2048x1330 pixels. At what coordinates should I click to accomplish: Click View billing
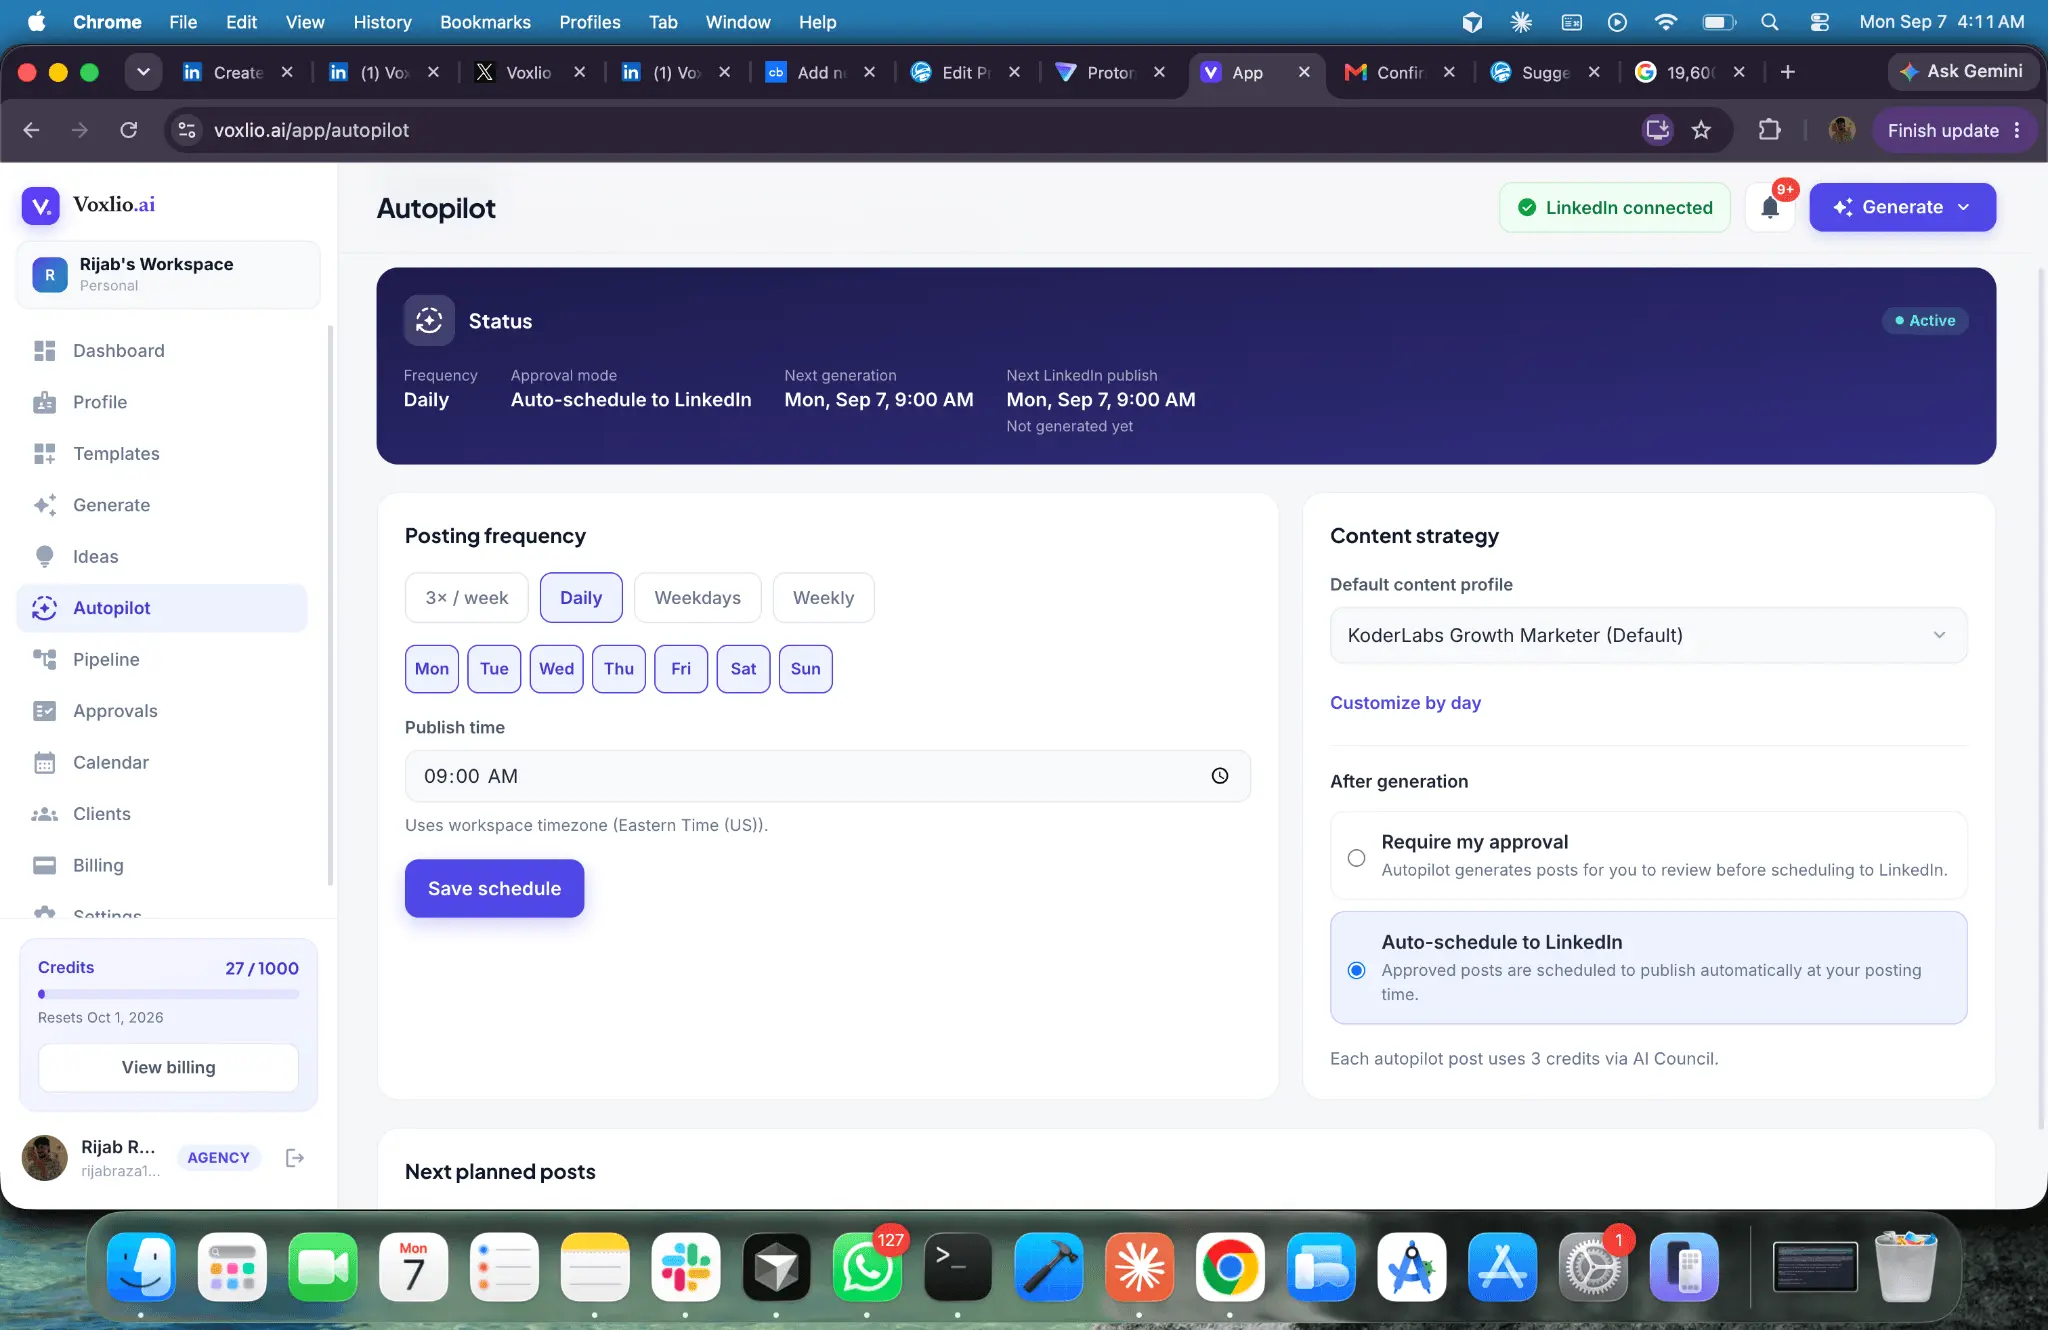click(x=168, y=1067)
